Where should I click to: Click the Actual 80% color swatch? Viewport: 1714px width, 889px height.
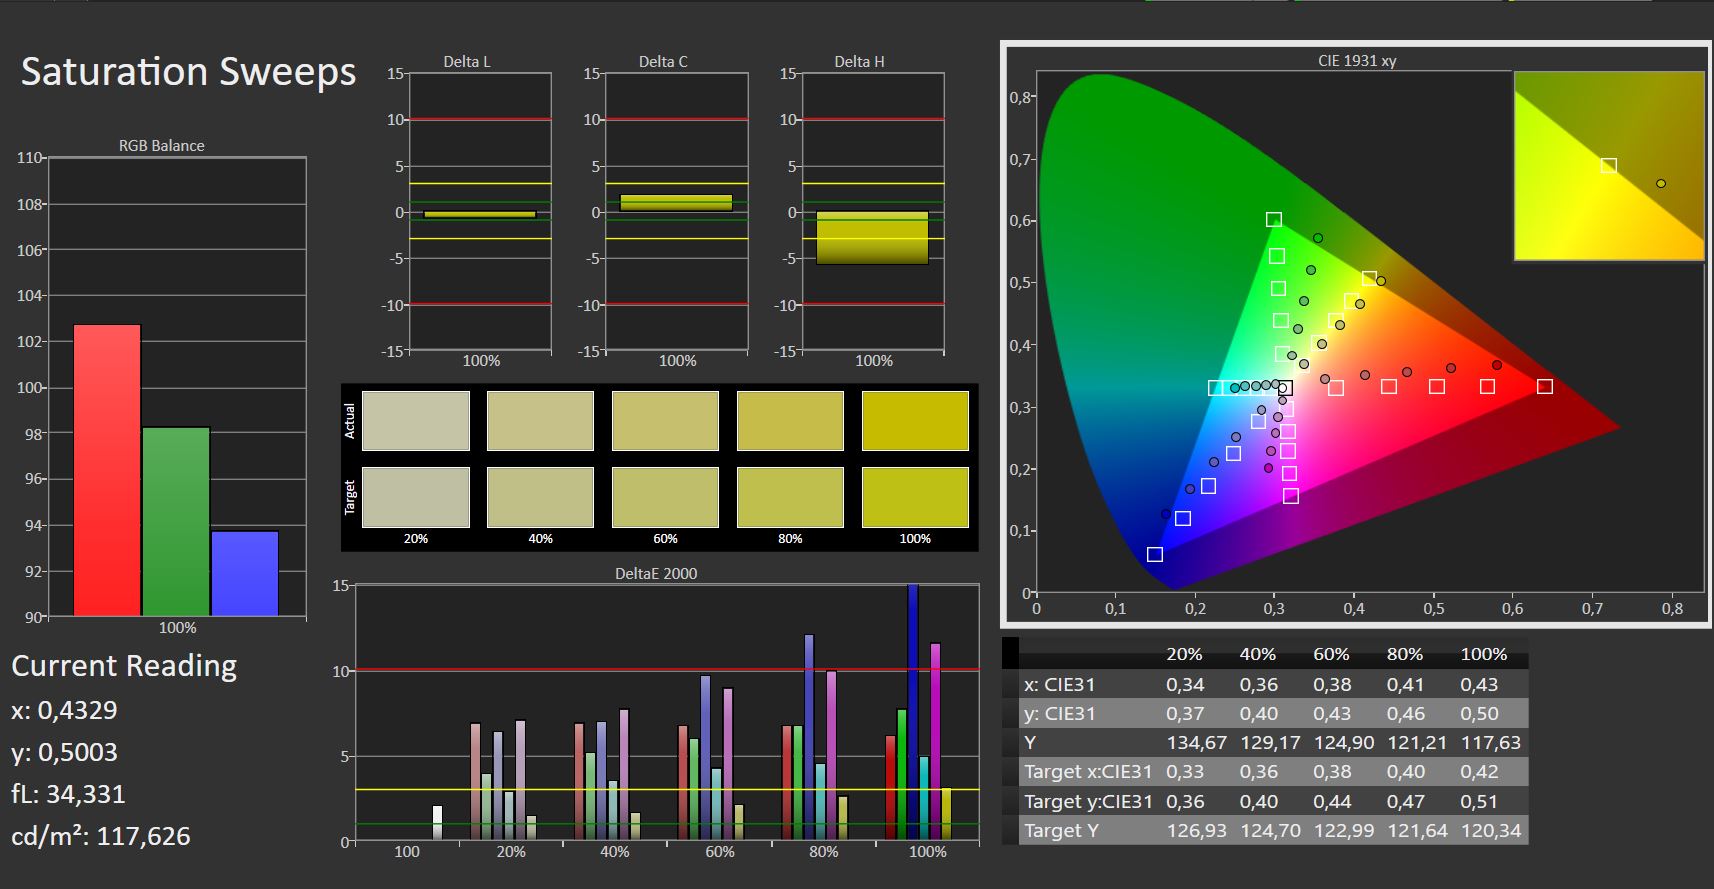[x=790, y=421]
